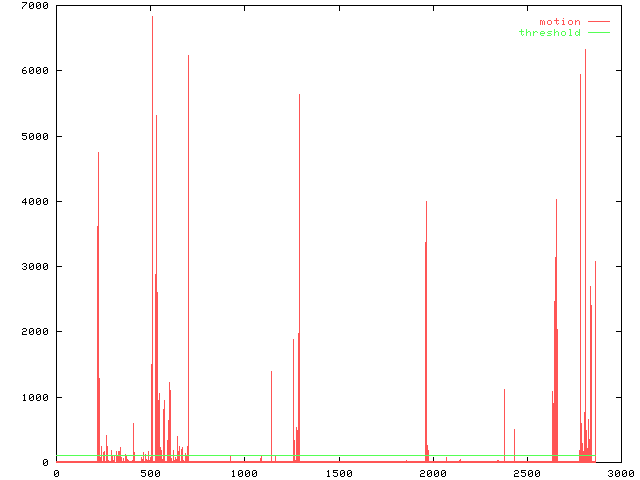Screen dimensions: 640x480
Task: Select the 3000 label on x-axis
Action: coord(620,473)
